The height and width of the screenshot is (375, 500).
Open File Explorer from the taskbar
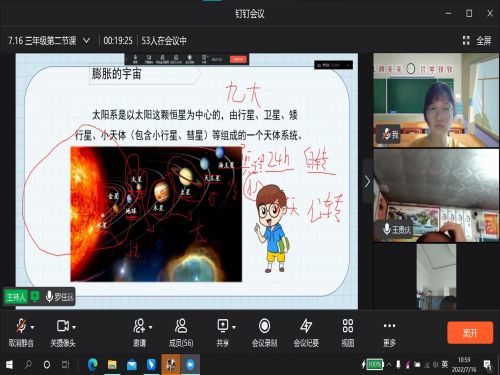[112, 365]
